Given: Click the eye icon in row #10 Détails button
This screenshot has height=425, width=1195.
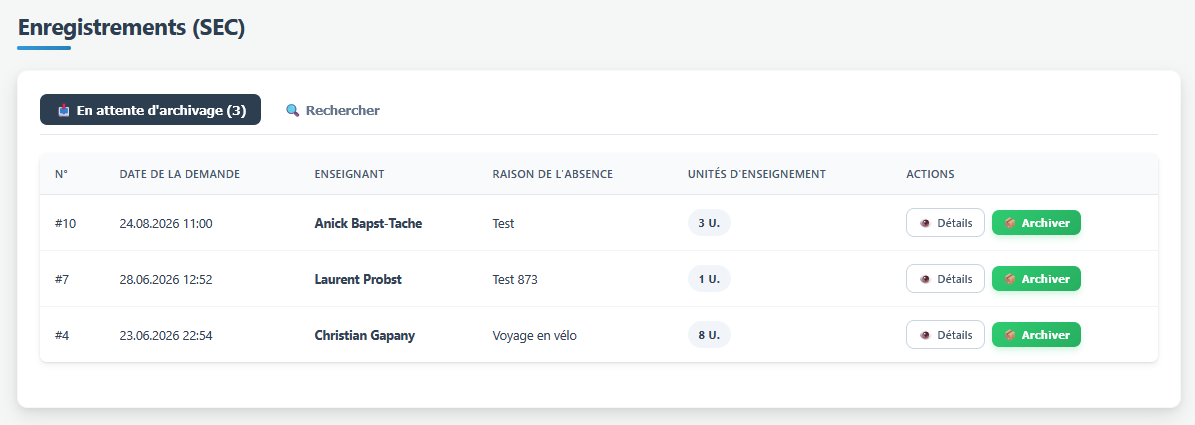Looking at the screenshot, I should 925,223.
